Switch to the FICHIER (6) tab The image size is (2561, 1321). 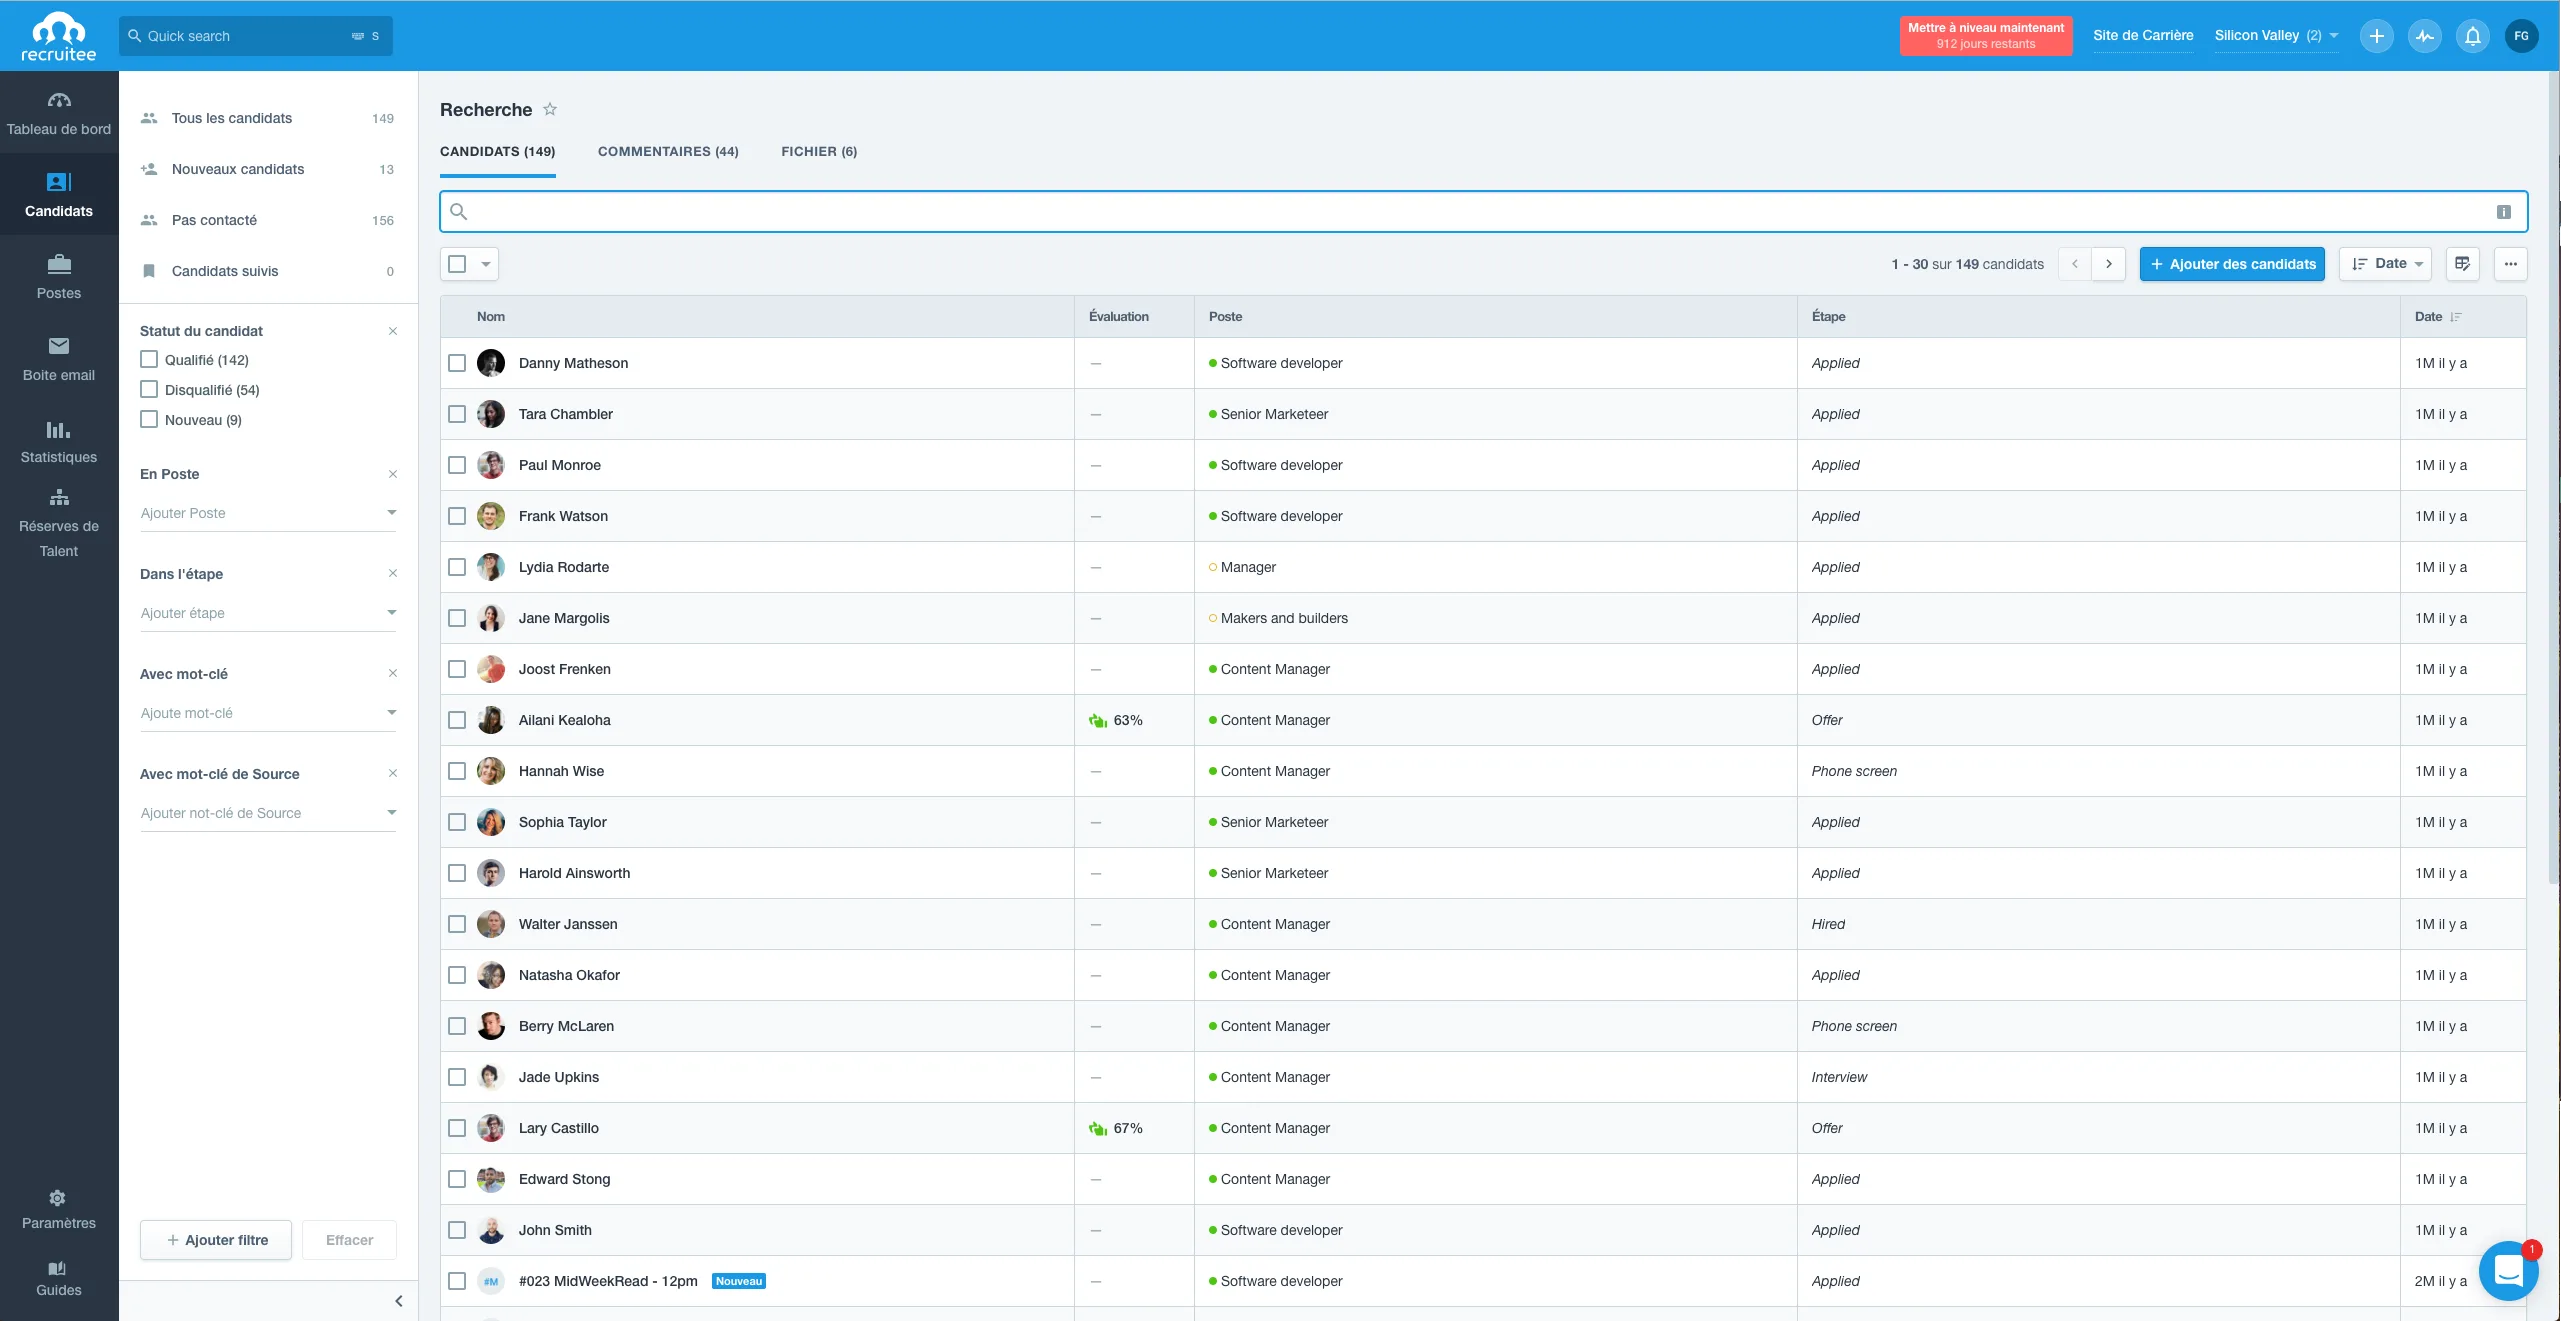pos(819,152)
